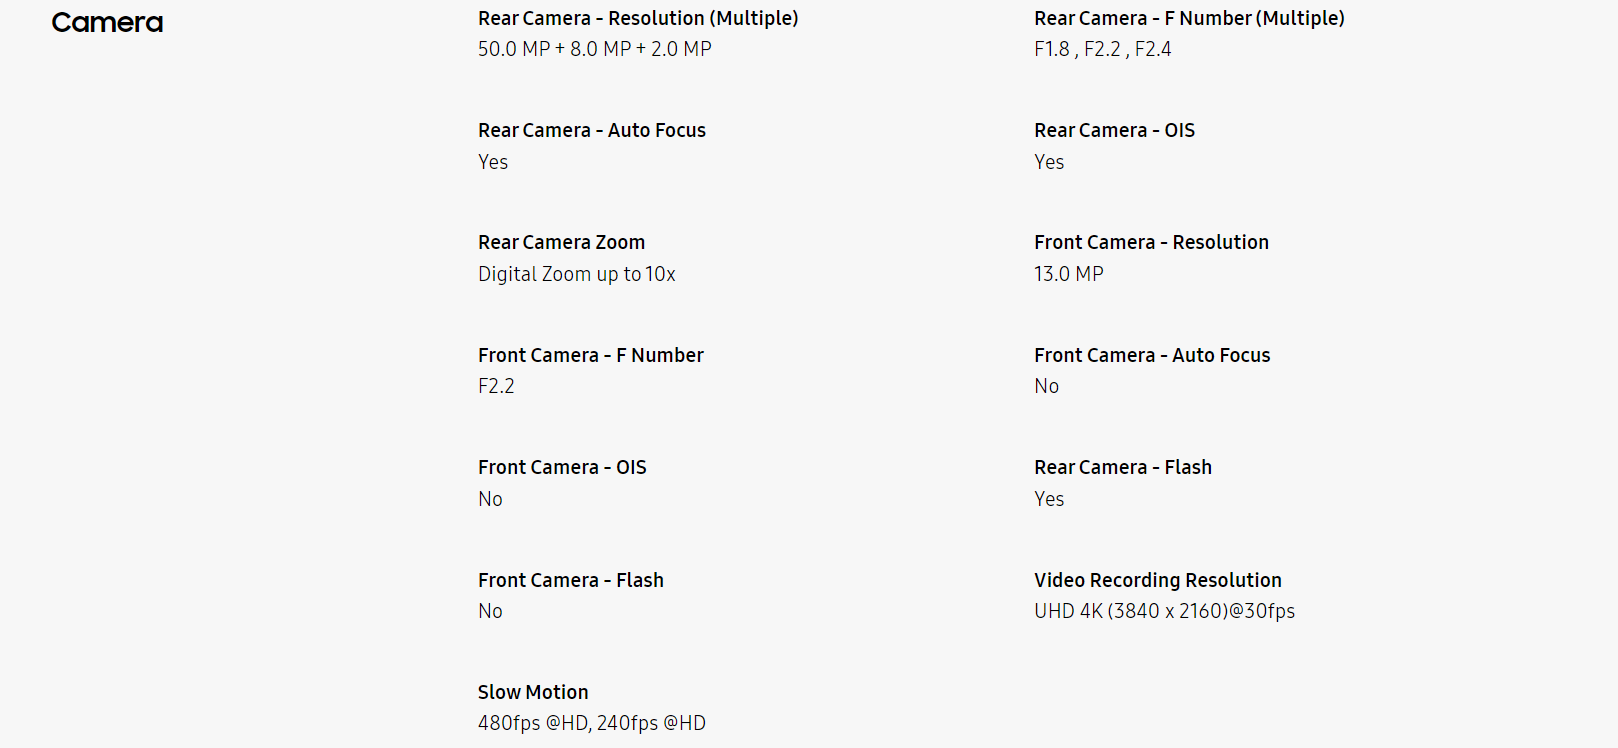Click the Front Camera - Flash label
Image resolution: width=1618 pixels, height=748 pixels.
(571, 580)
